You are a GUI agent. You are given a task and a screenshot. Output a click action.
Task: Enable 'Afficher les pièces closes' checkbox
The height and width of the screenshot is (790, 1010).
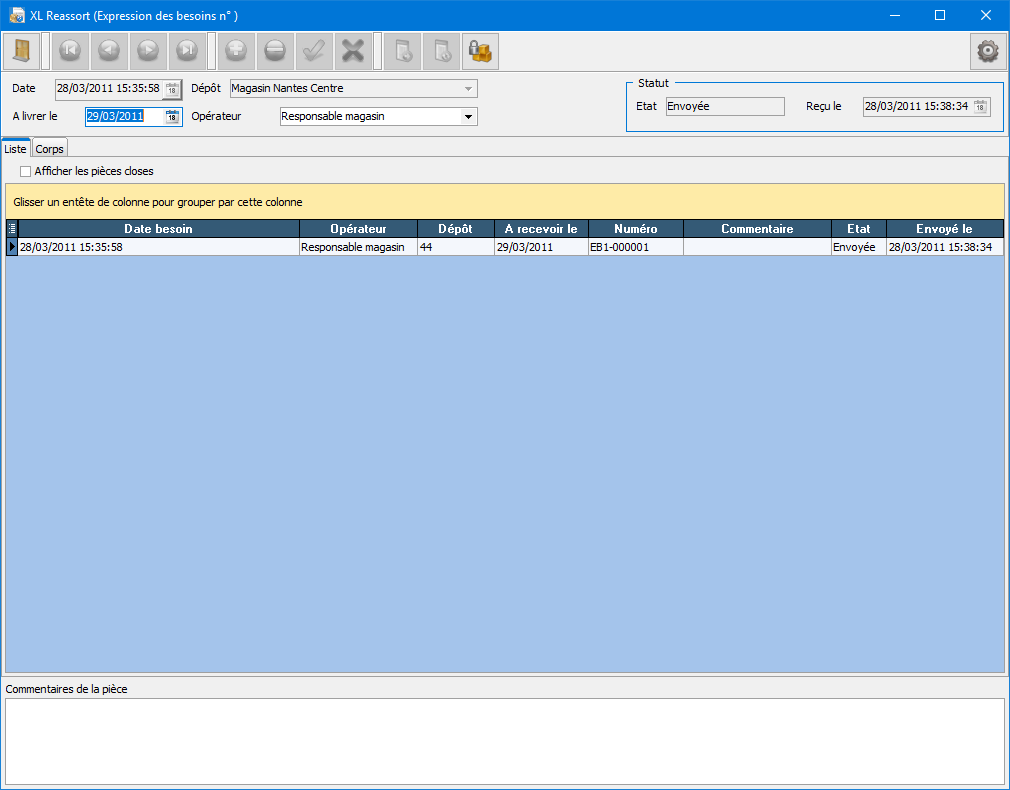(26, 171)
